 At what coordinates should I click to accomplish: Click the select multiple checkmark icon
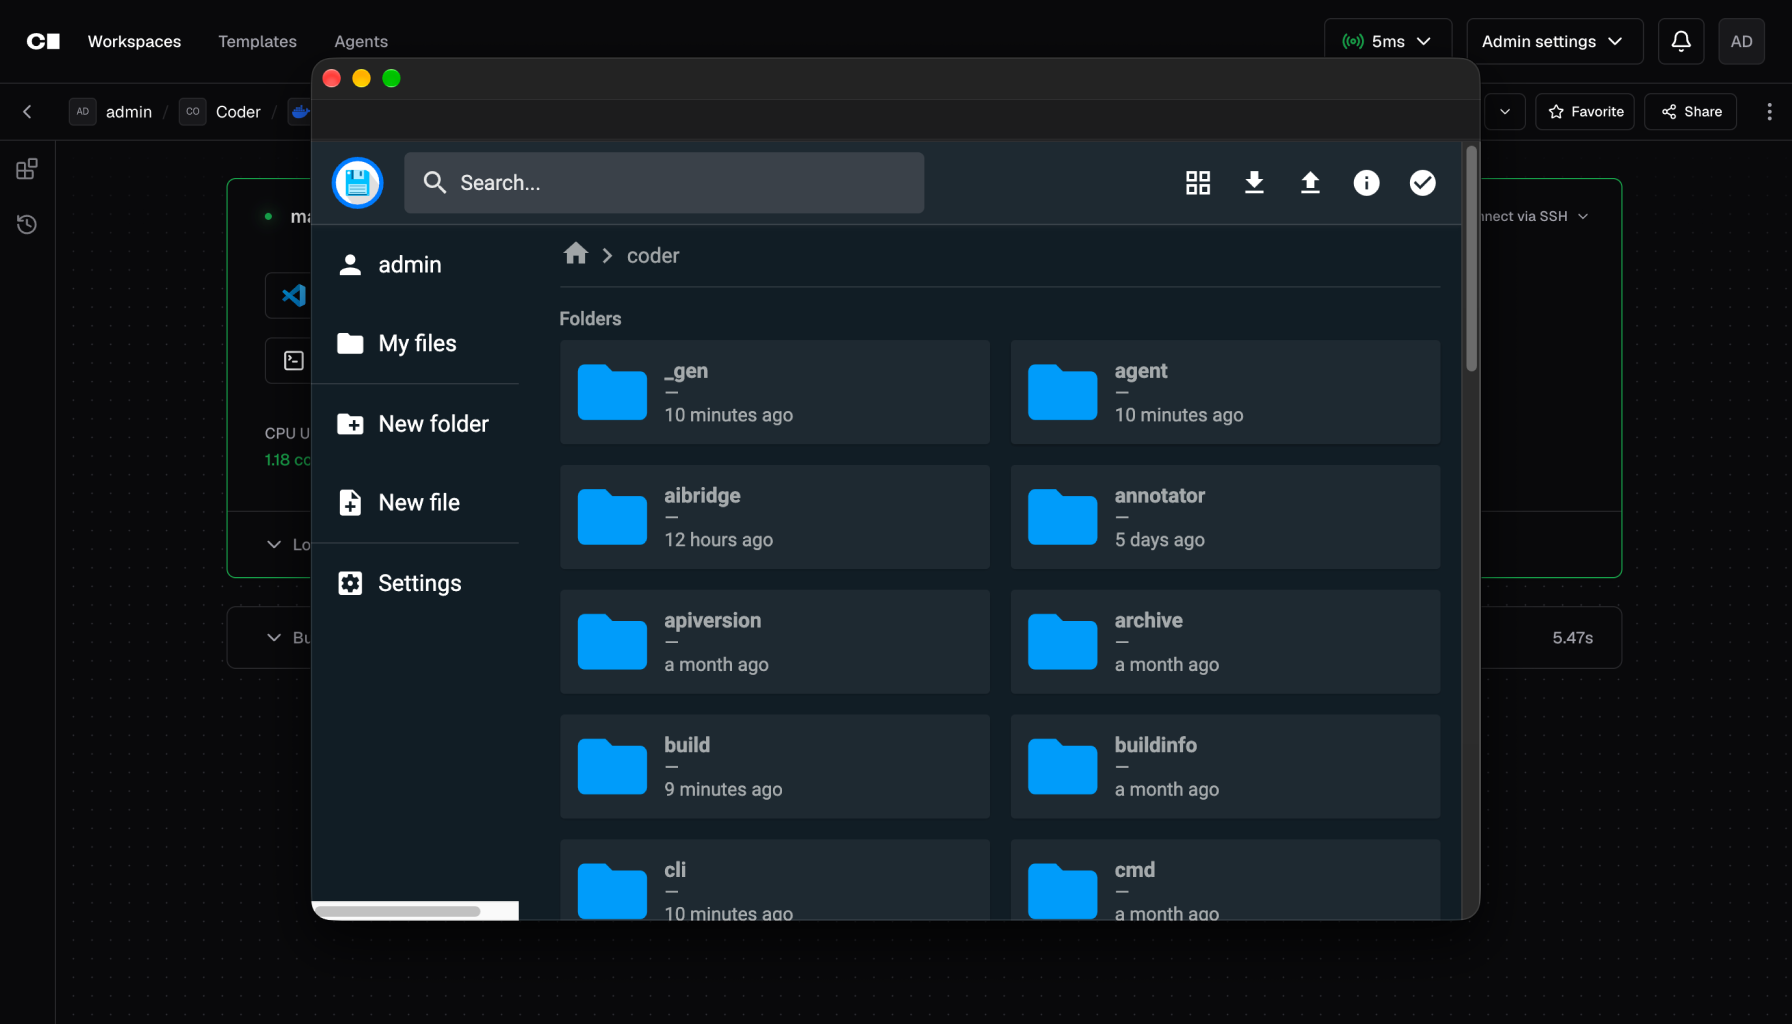pyautogui.click(x=1422, y=183)
